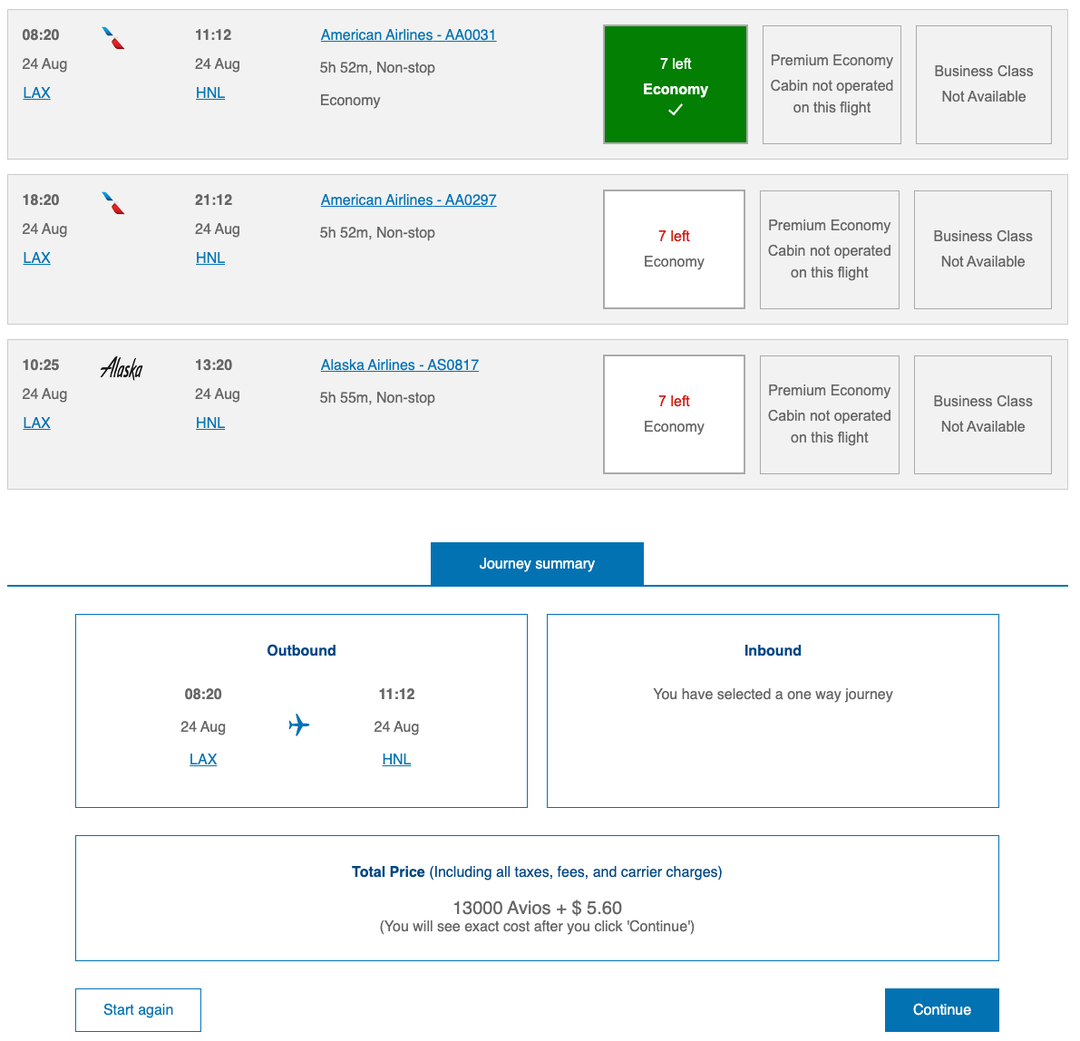Click the American Airlines logo on flight AA0297
The image size is (1080, 1041).
pos(111,202)
